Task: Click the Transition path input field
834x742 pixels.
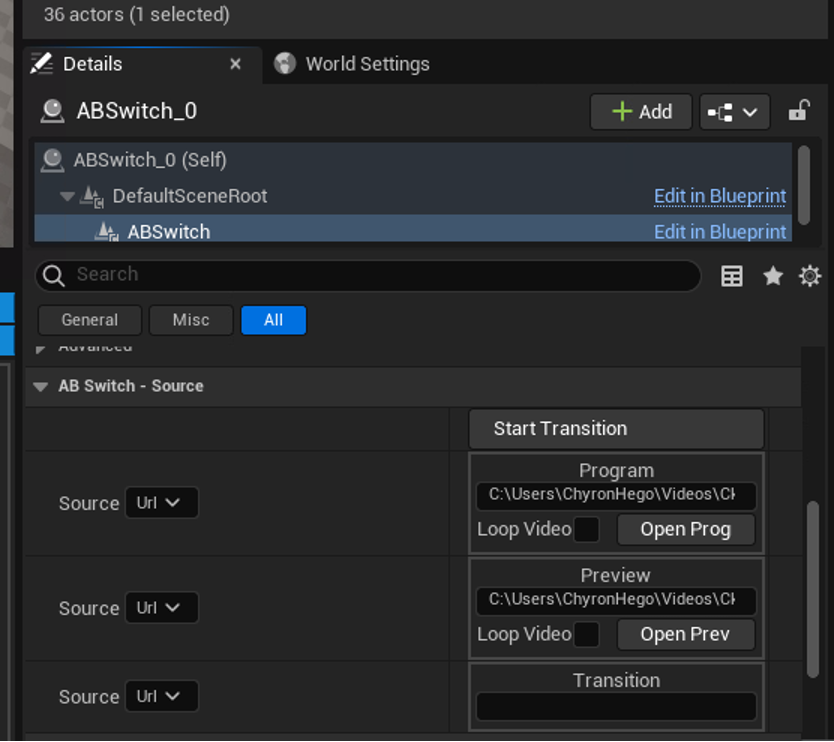Action: [x=616, y=706]
